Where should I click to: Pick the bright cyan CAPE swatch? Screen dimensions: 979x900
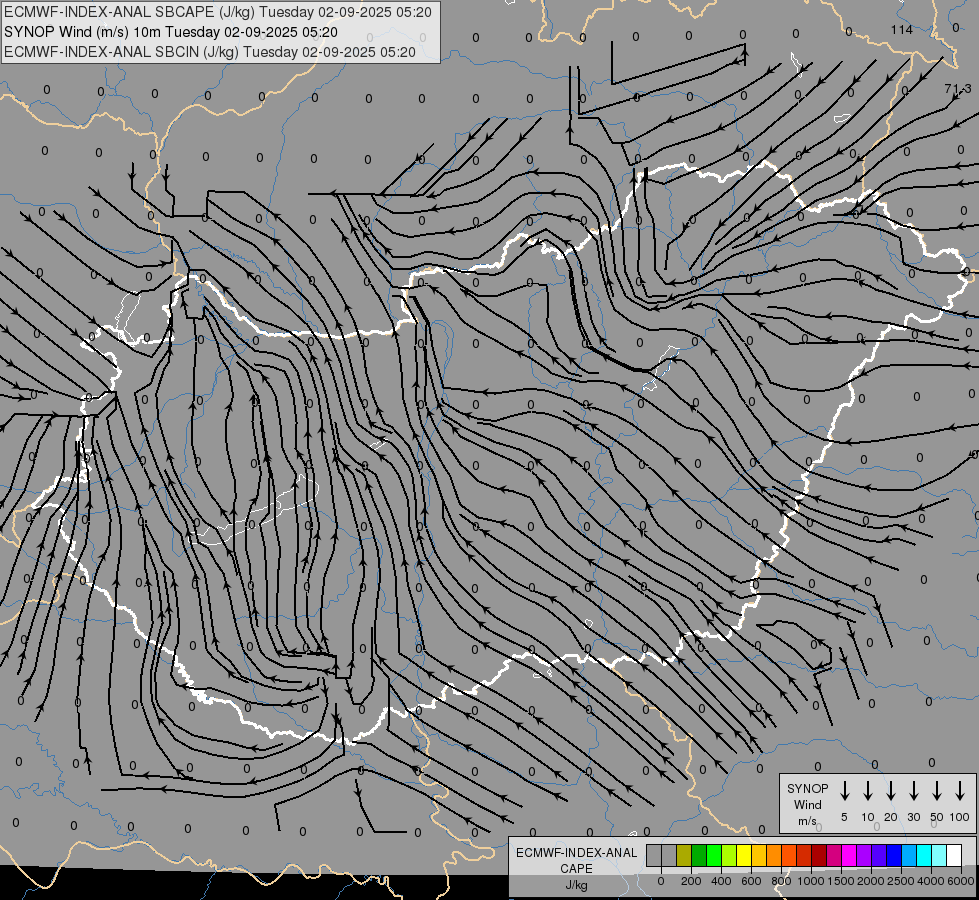(x=924, y=855)
